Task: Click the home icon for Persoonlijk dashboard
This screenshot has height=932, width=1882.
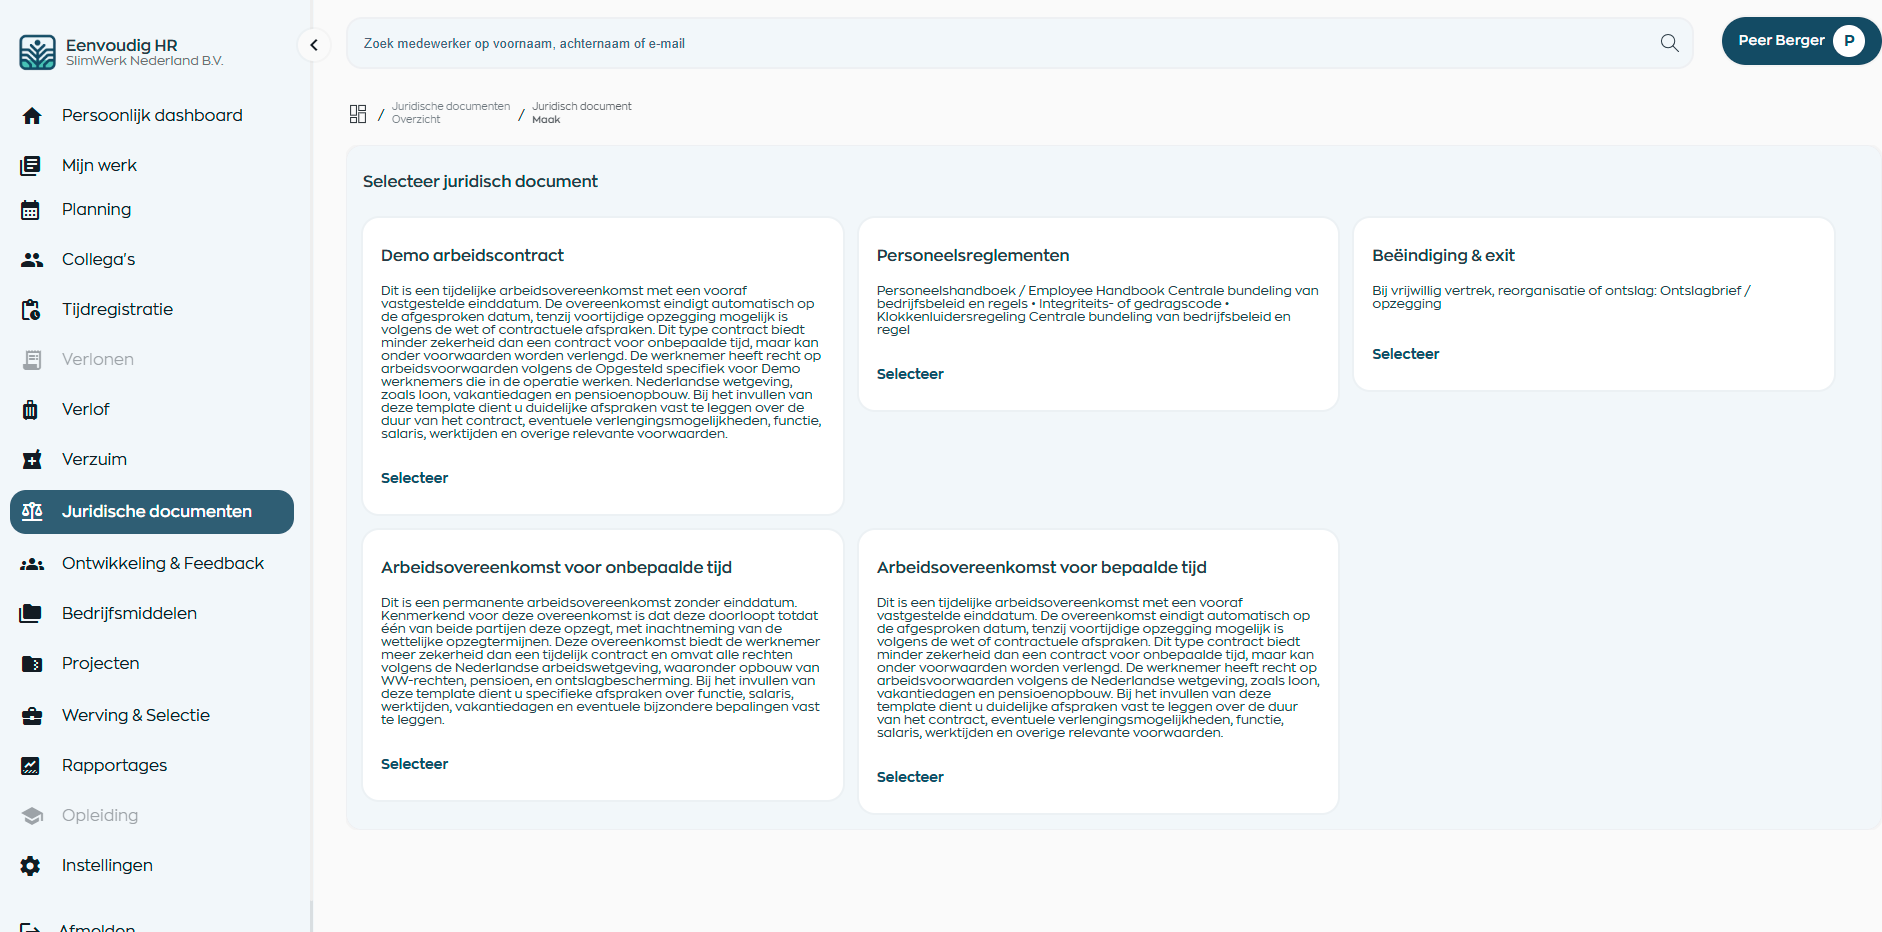Action: [32, 116]
